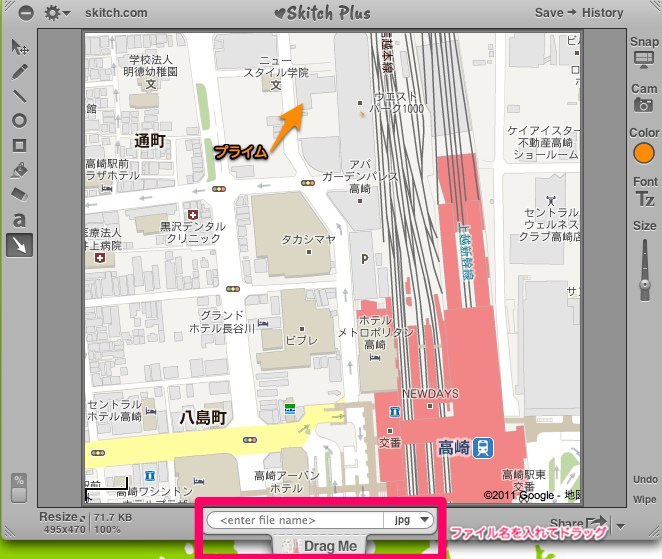Click the NEWDAYS label on the map
Image resolution: width=662 pixels, height=559 pixels.
tap(430, 394)
